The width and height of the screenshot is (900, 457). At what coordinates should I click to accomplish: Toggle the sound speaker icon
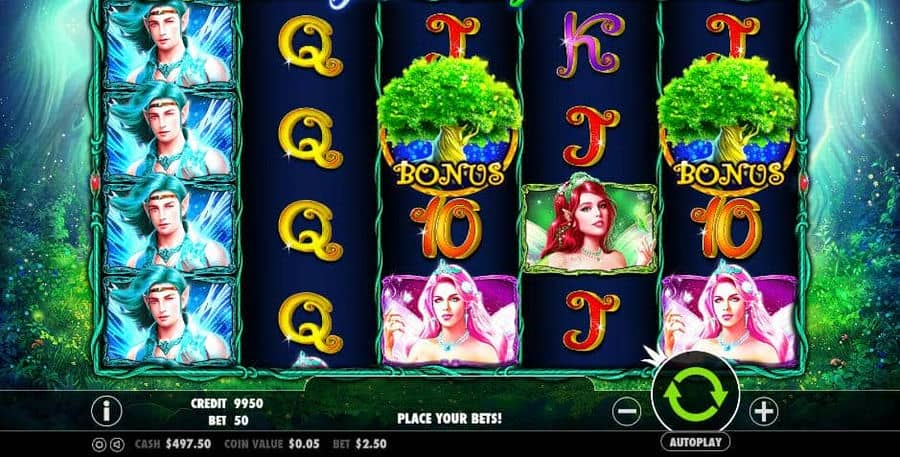[117, 444]
